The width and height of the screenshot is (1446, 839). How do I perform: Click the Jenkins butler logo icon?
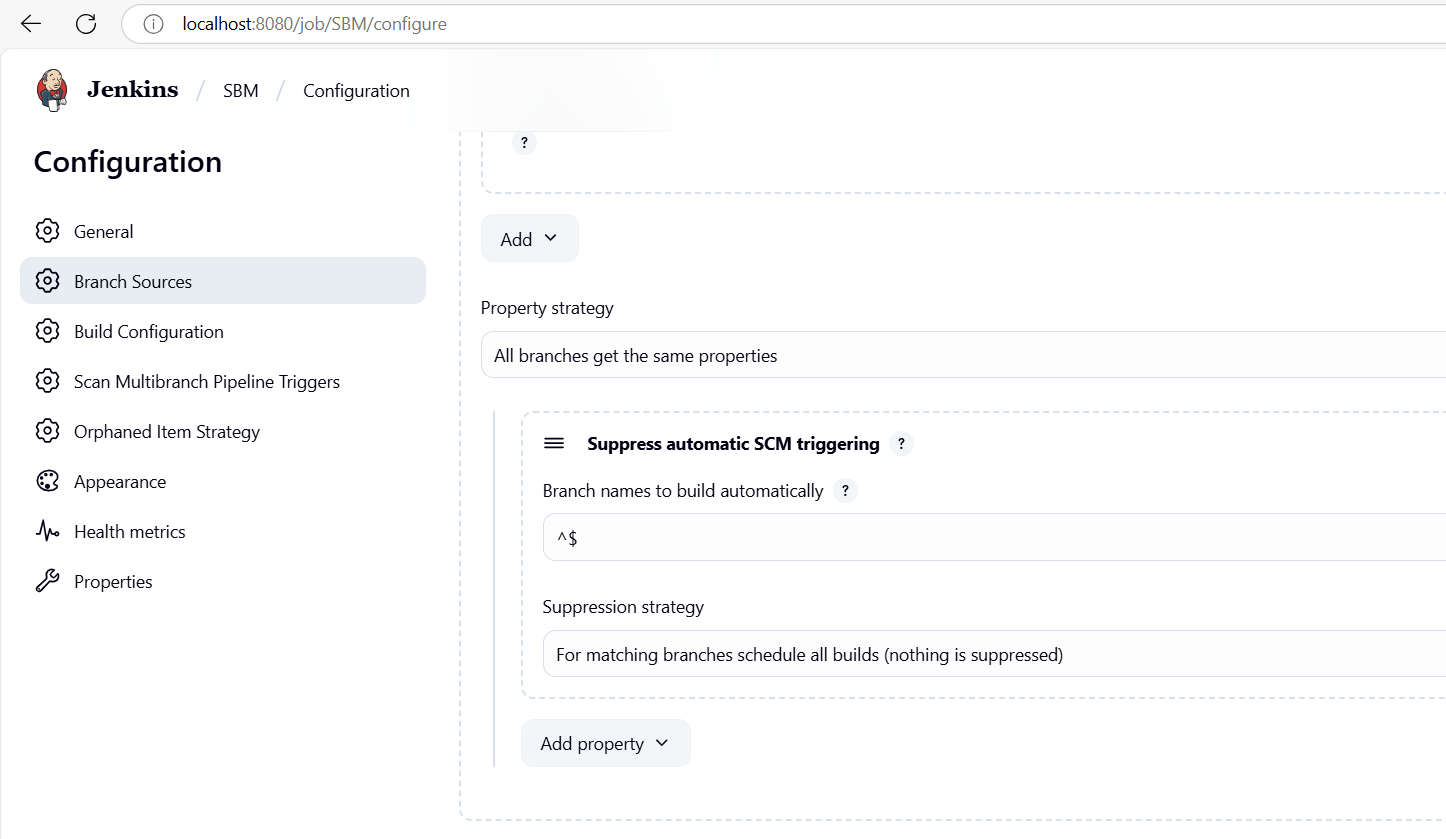click(x=52, y=90)
